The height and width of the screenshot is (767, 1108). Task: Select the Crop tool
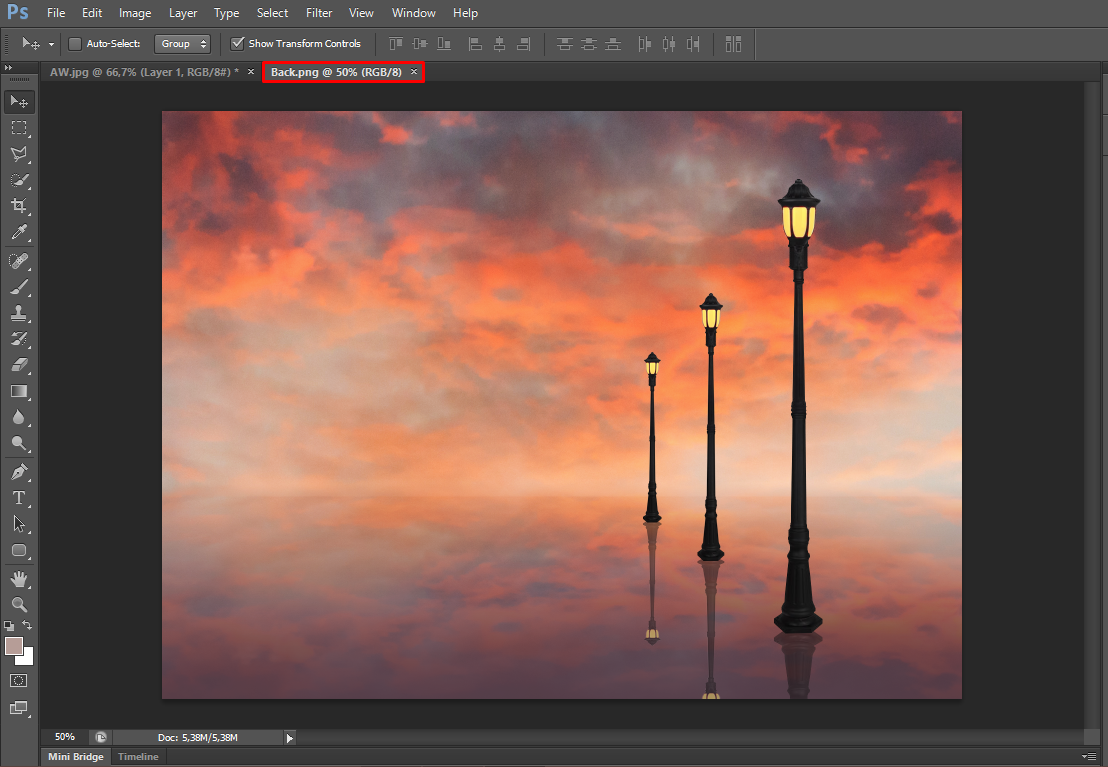coord(19,206)
